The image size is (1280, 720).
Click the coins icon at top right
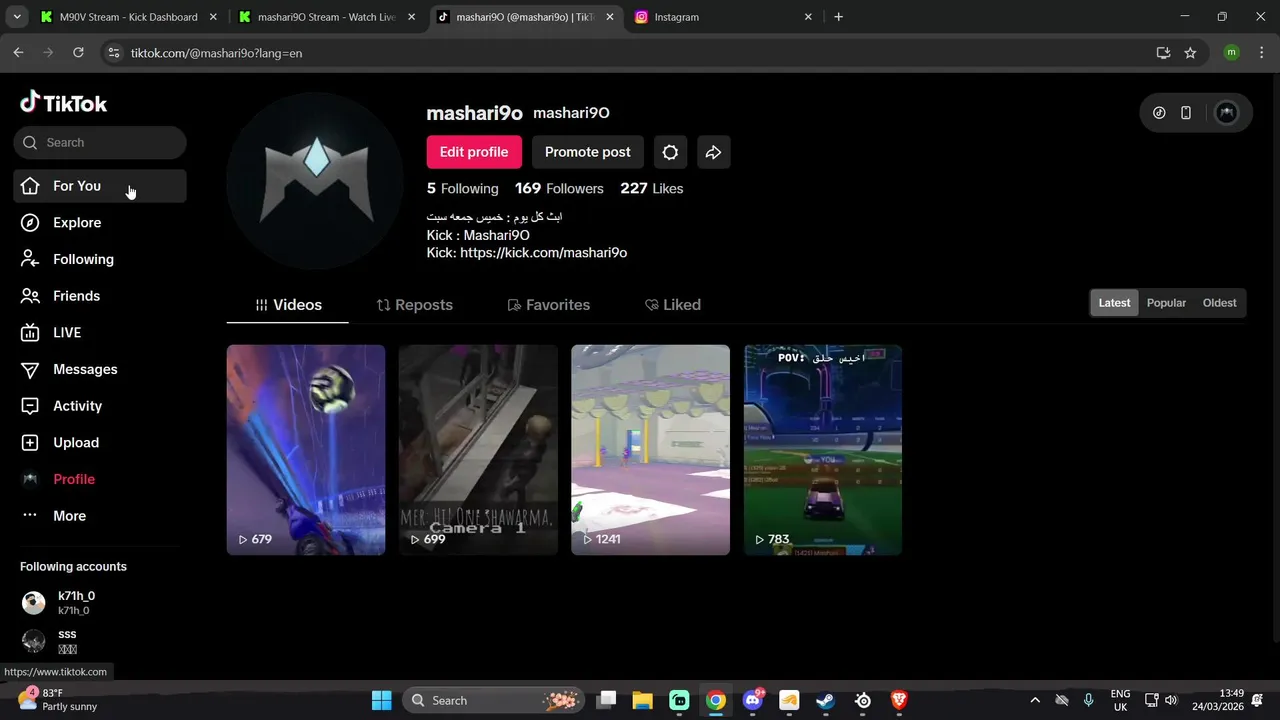(x=1159, y=113)
